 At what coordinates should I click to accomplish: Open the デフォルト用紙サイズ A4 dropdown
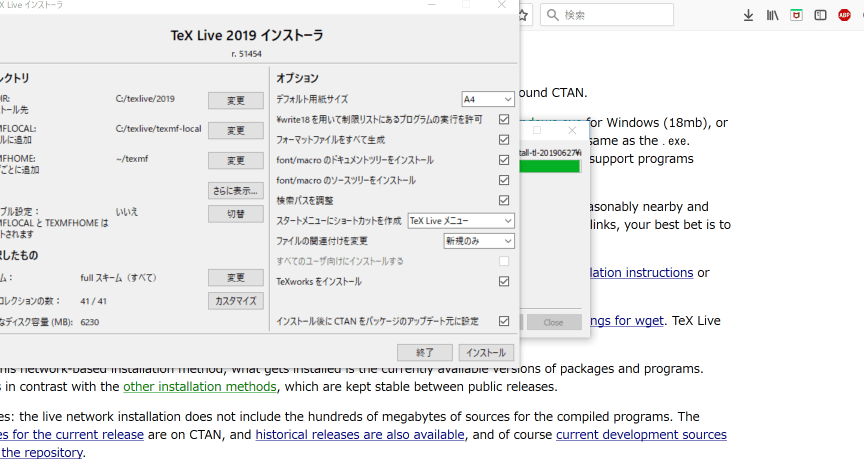[x=488, y=99]
